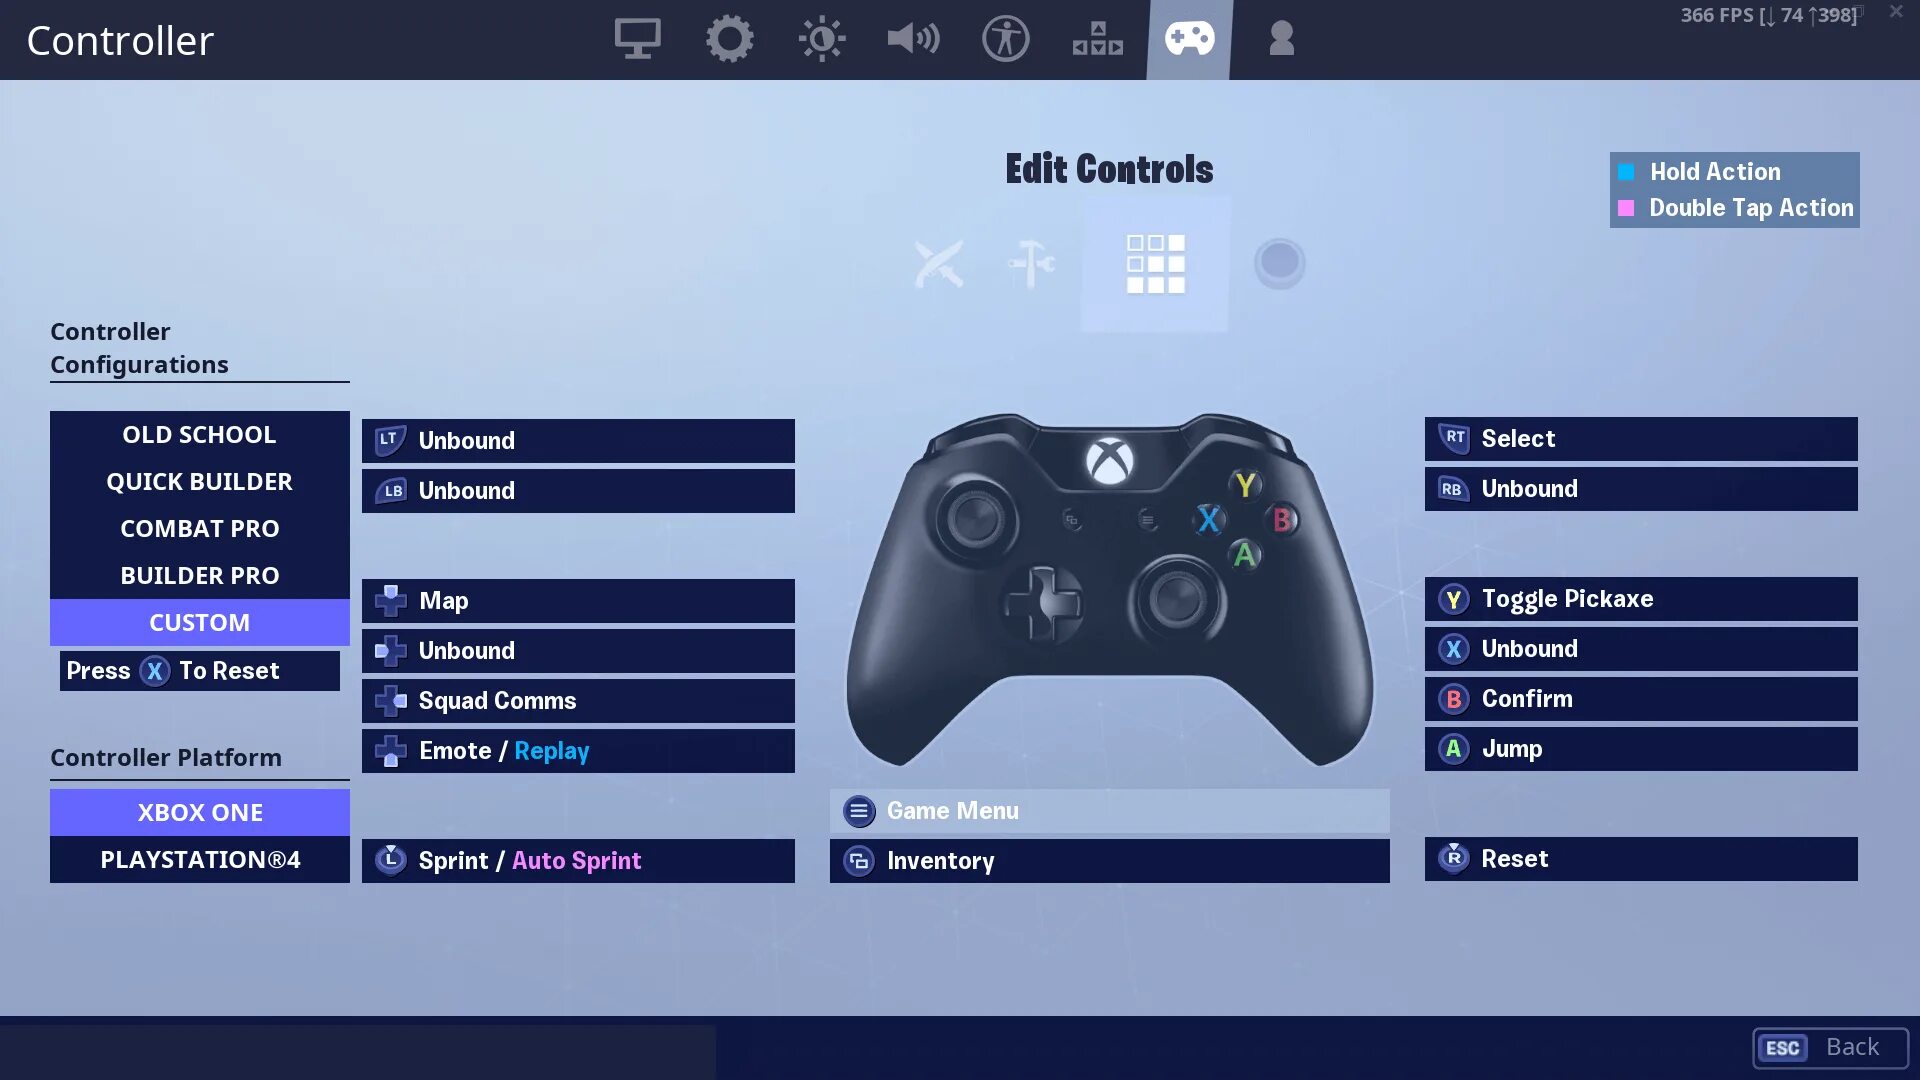Open the Gear settings tab icon
1920x1080 pixels.
(x=729, y=37)
